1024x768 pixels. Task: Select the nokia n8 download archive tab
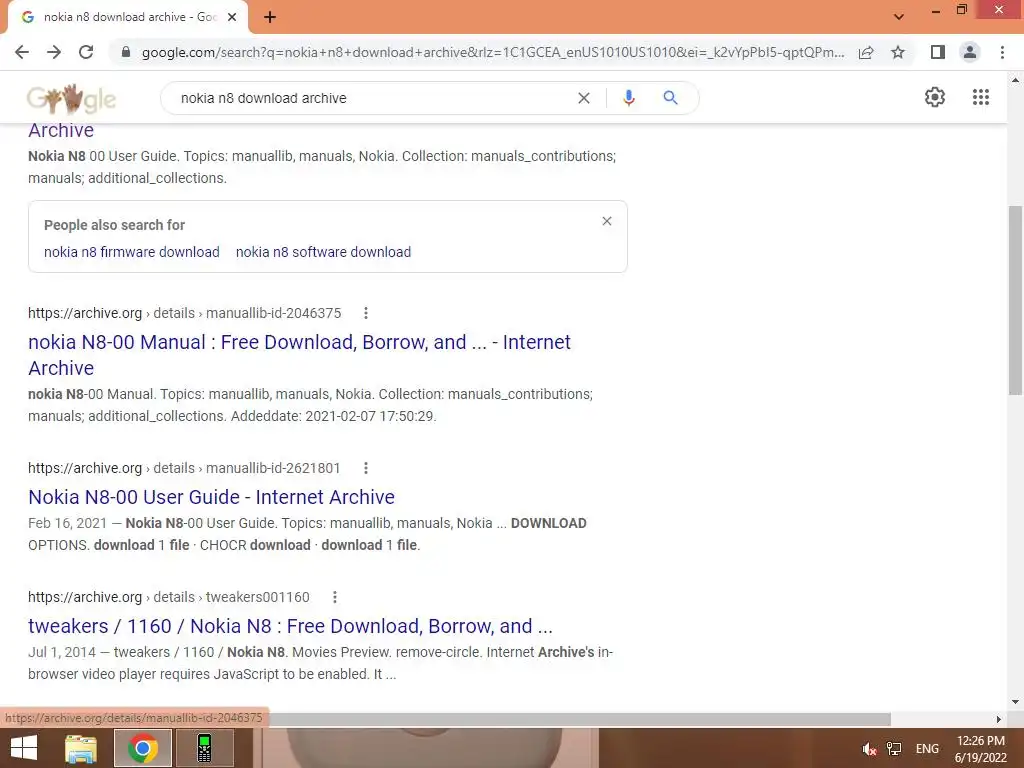(x=127, y=17)
